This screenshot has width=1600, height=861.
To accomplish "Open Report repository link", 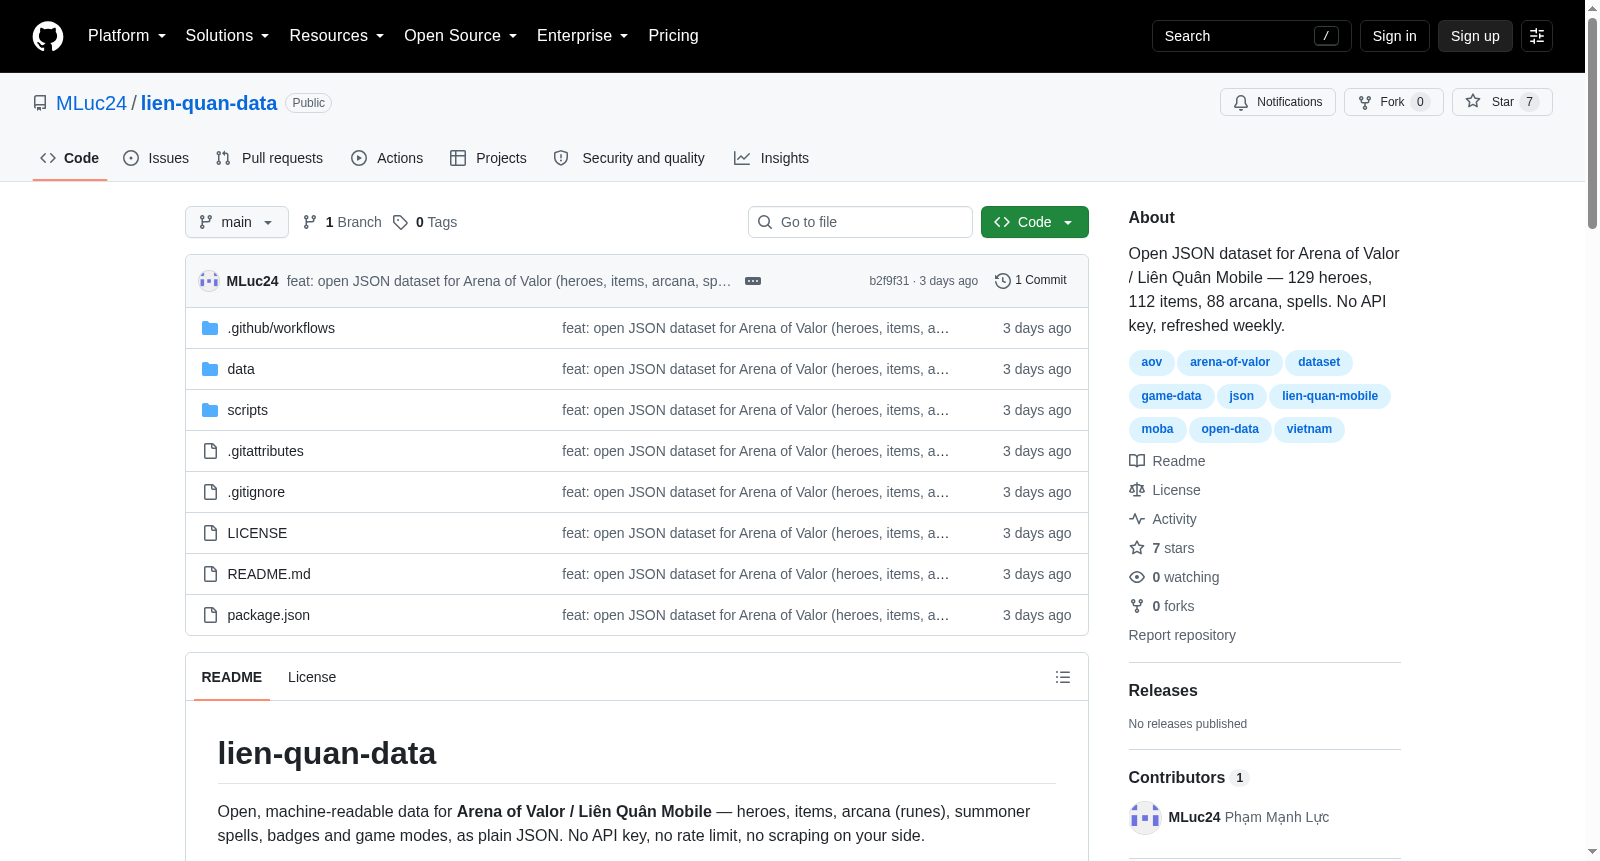I will pyautogui.click(x=1182, y=635).
